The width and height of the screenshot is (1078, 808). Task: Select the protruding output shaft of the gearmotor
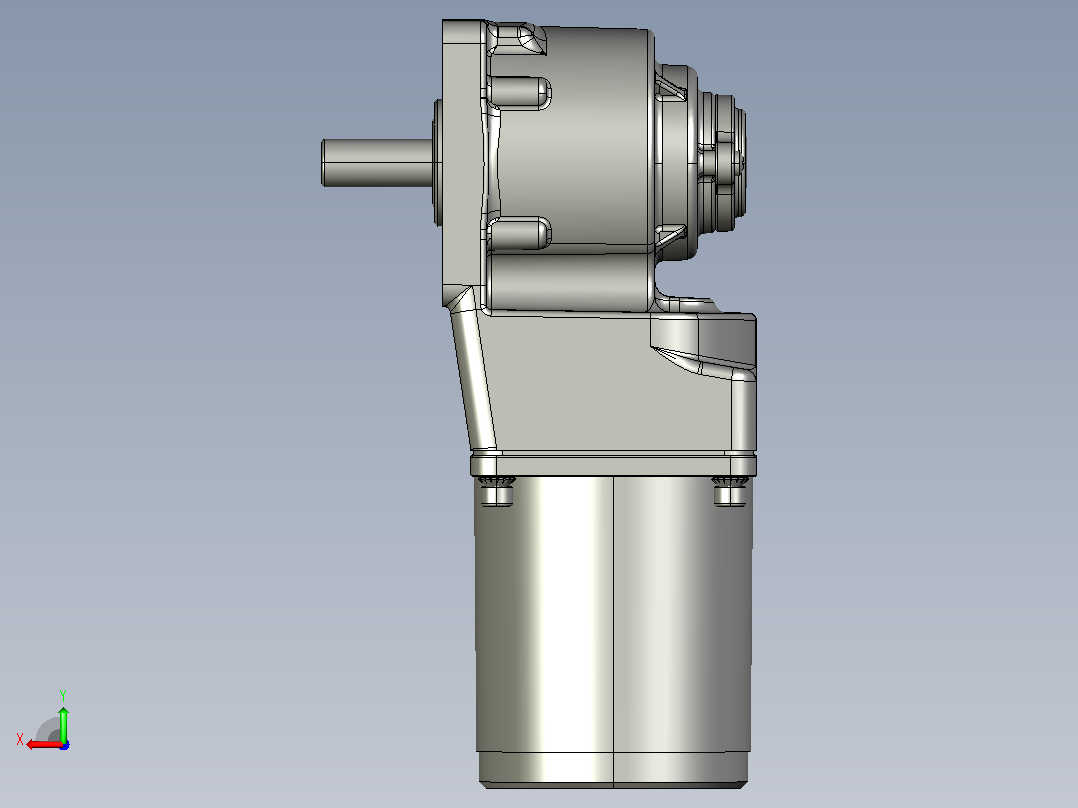377,163
